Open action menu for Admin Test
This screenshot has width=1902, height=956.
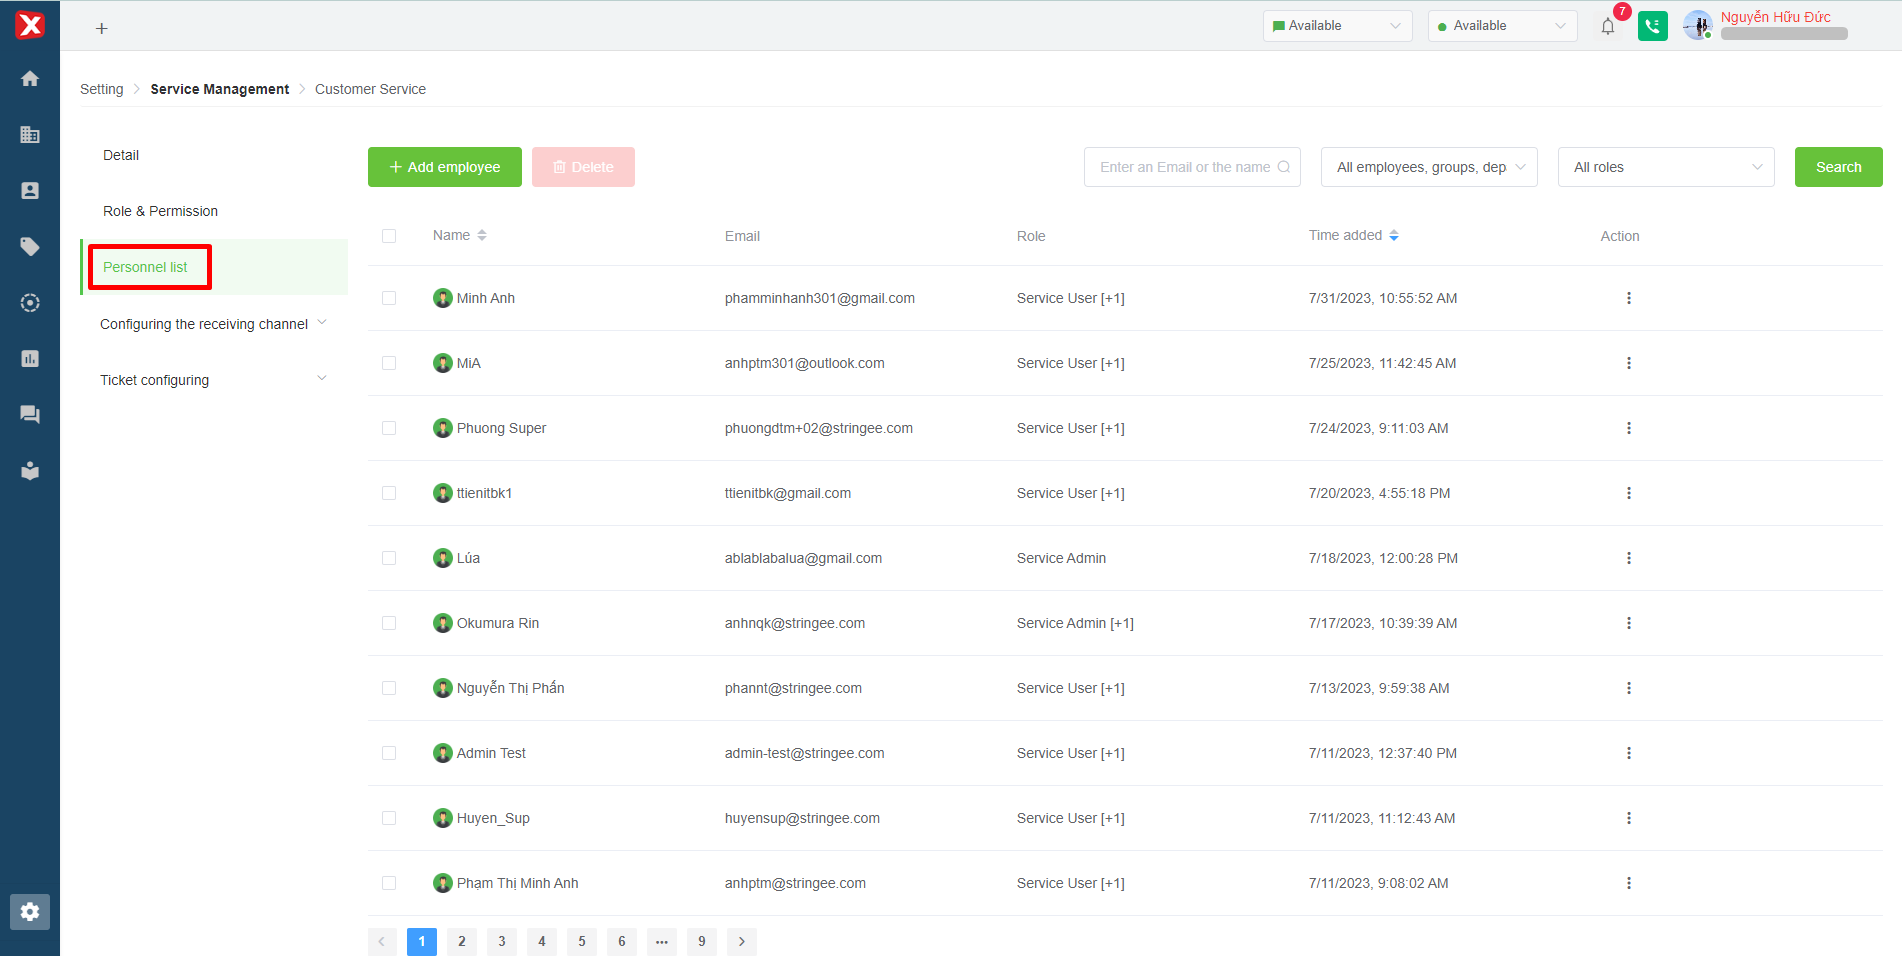1629,753
